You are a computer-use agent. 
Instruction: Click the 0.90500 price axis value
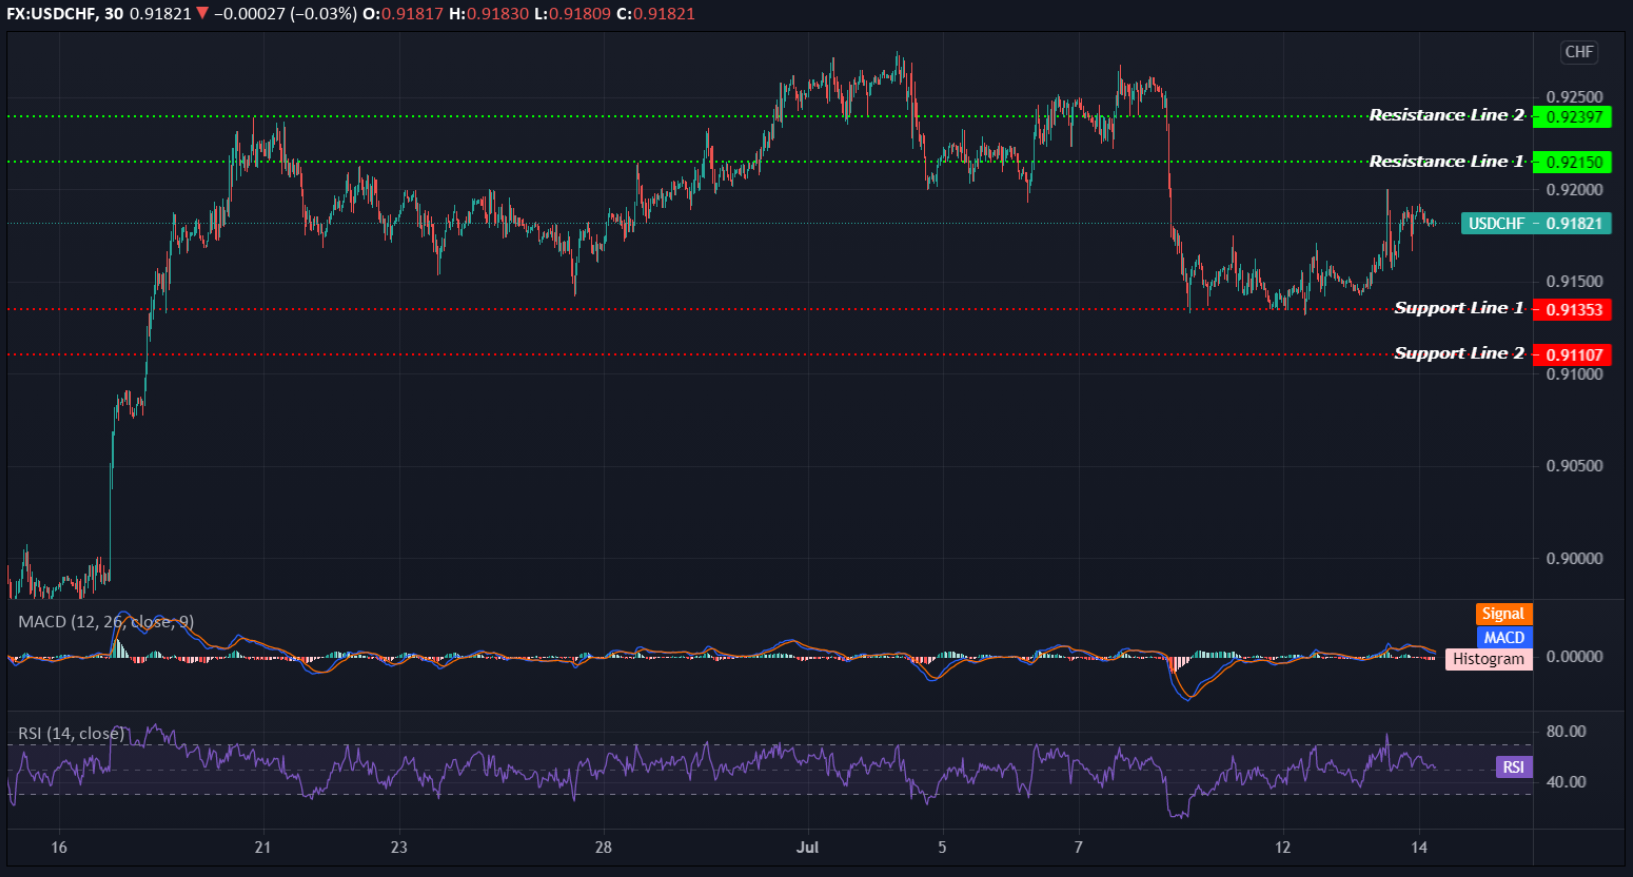pyautogui.click(x=1574, y=466)
